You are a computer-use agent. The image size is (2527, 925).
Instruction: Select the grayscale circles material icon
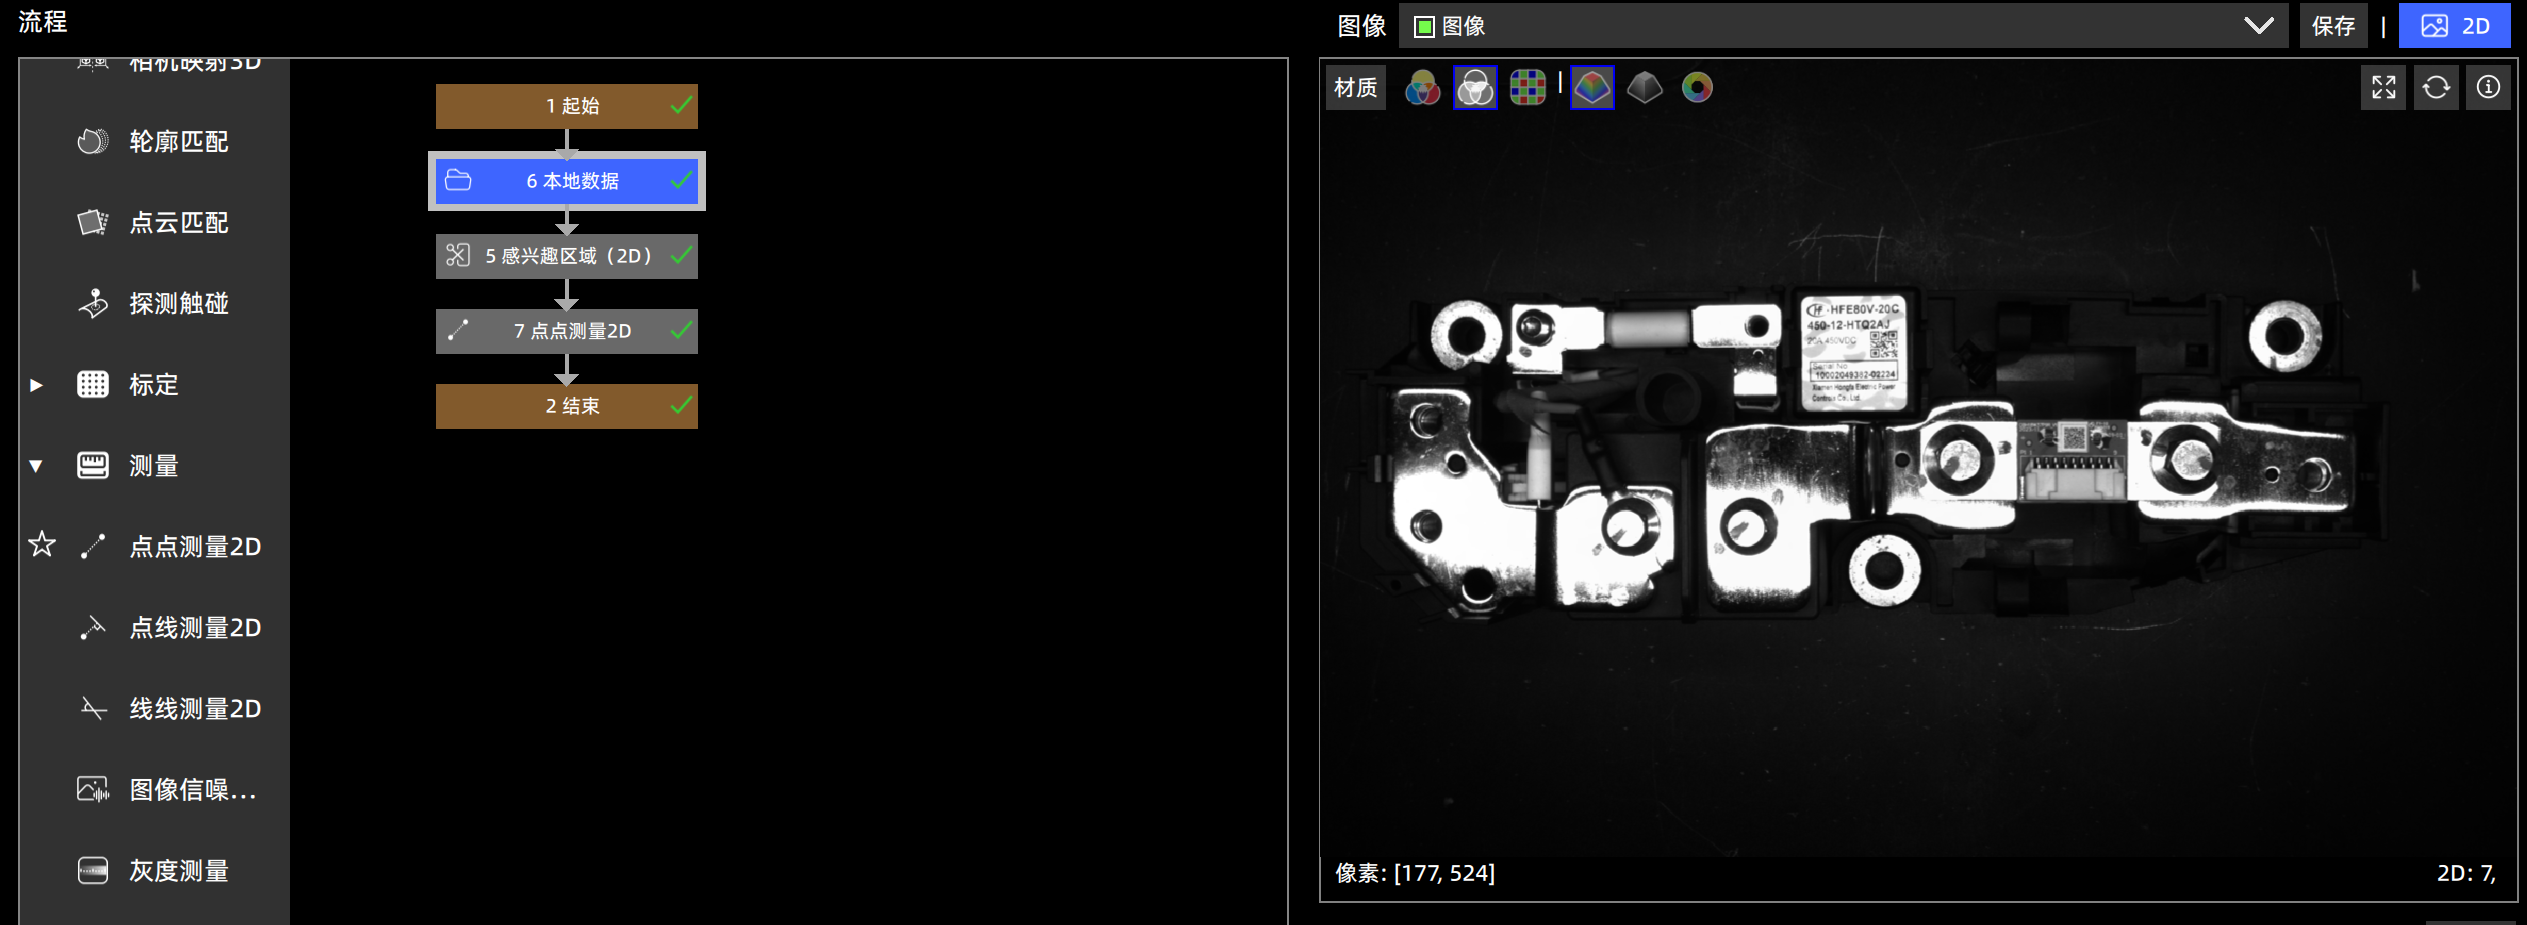tap(1475, 88)
